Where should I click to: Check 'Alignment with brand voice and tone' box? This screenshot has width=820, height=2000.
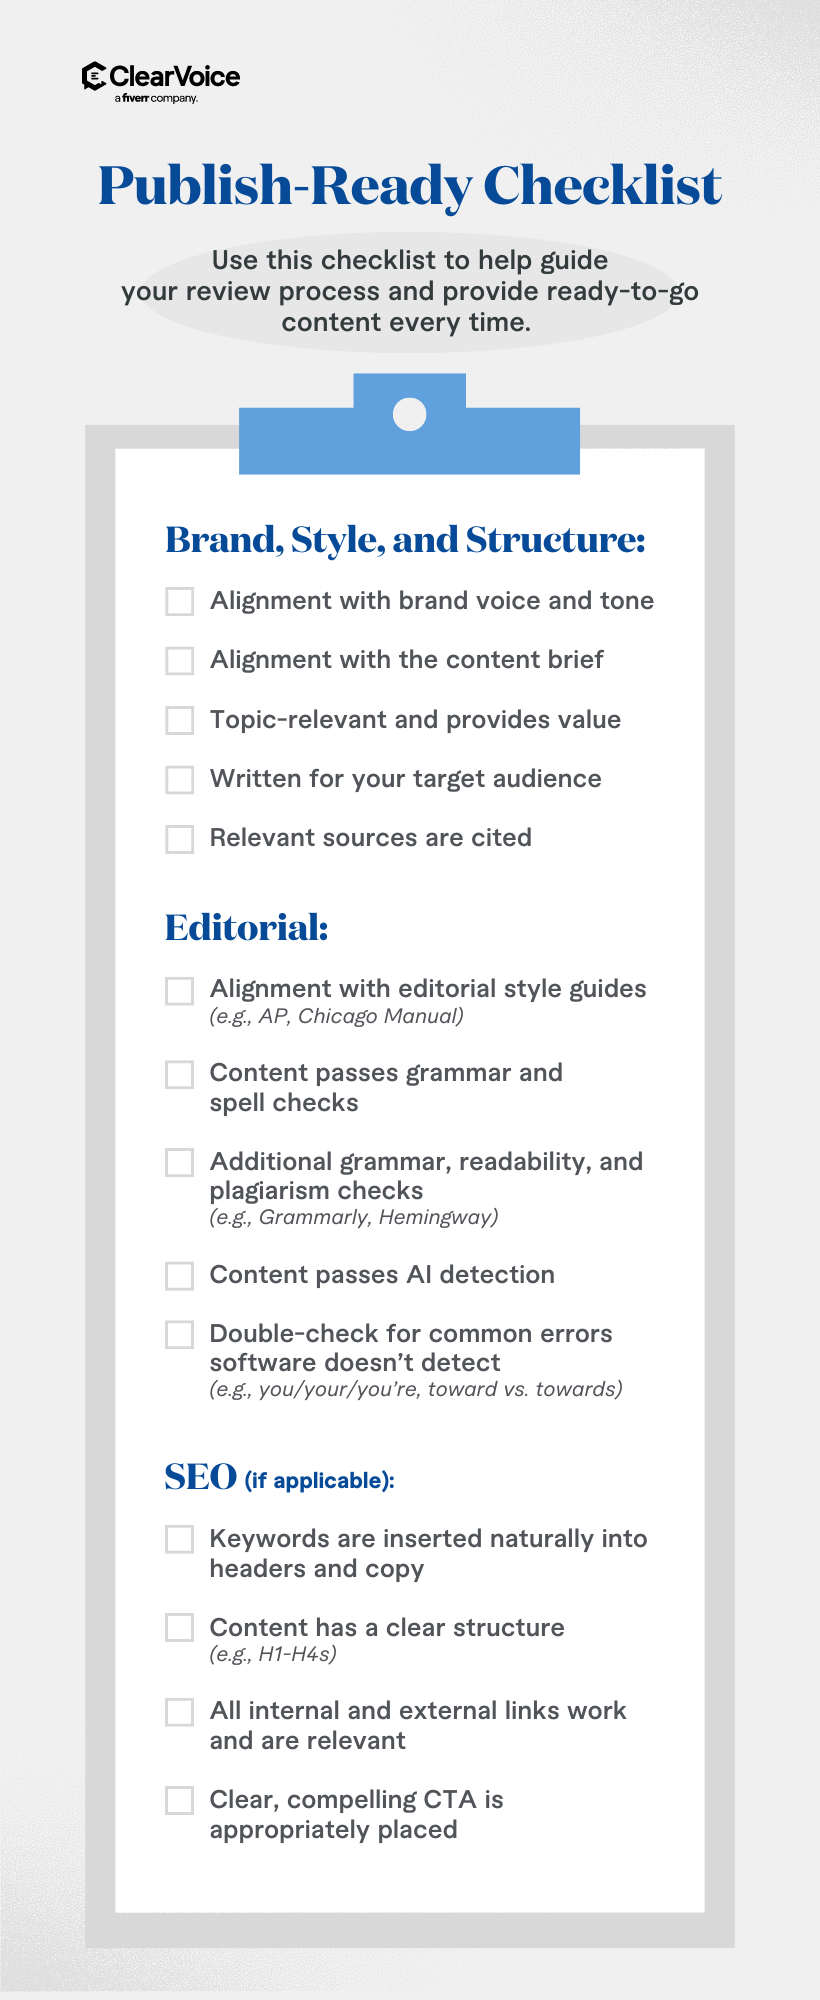click(180, 601)
